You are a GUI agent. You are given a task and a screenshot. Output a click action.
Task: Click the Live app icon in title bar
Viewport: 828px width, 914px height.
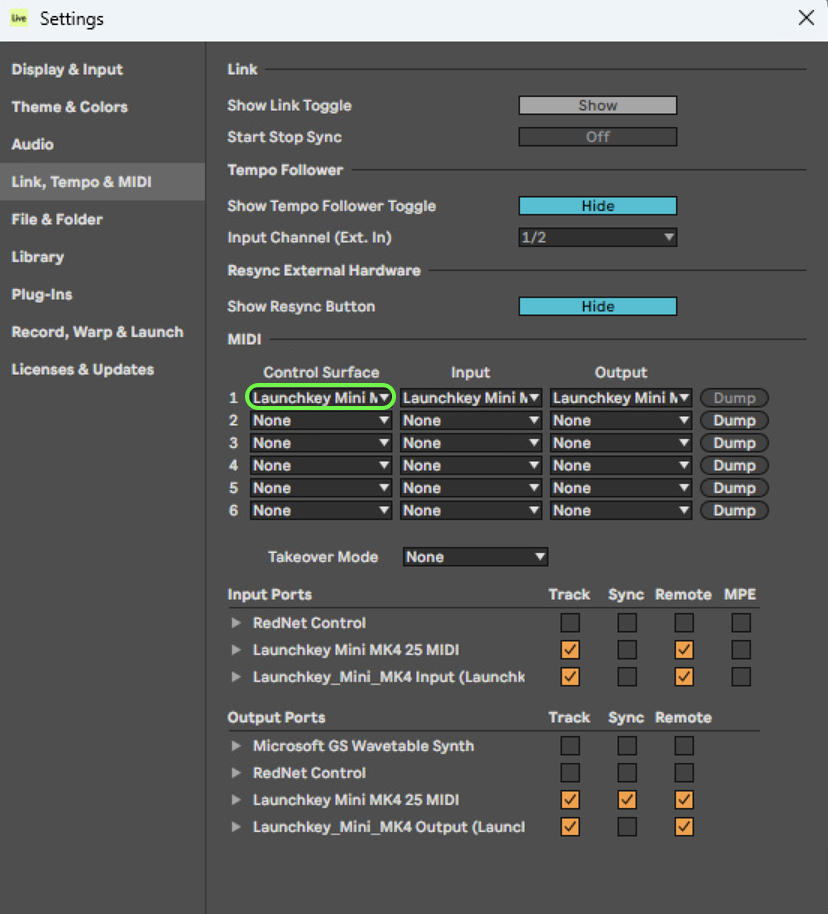pos(19,18)
